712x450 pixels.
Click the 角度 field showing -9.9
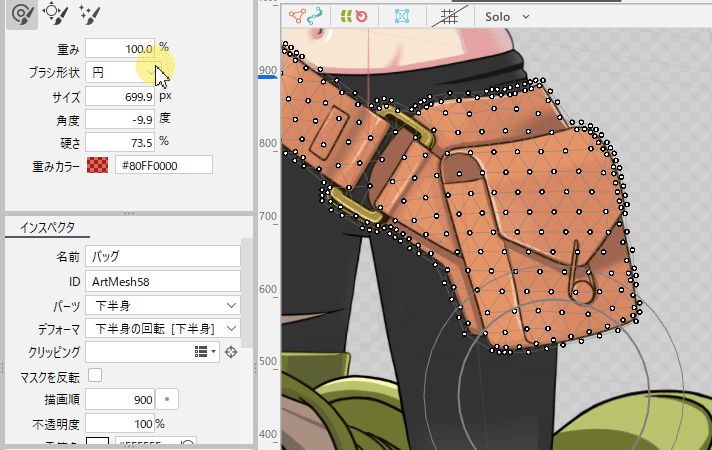pos(120,119)
